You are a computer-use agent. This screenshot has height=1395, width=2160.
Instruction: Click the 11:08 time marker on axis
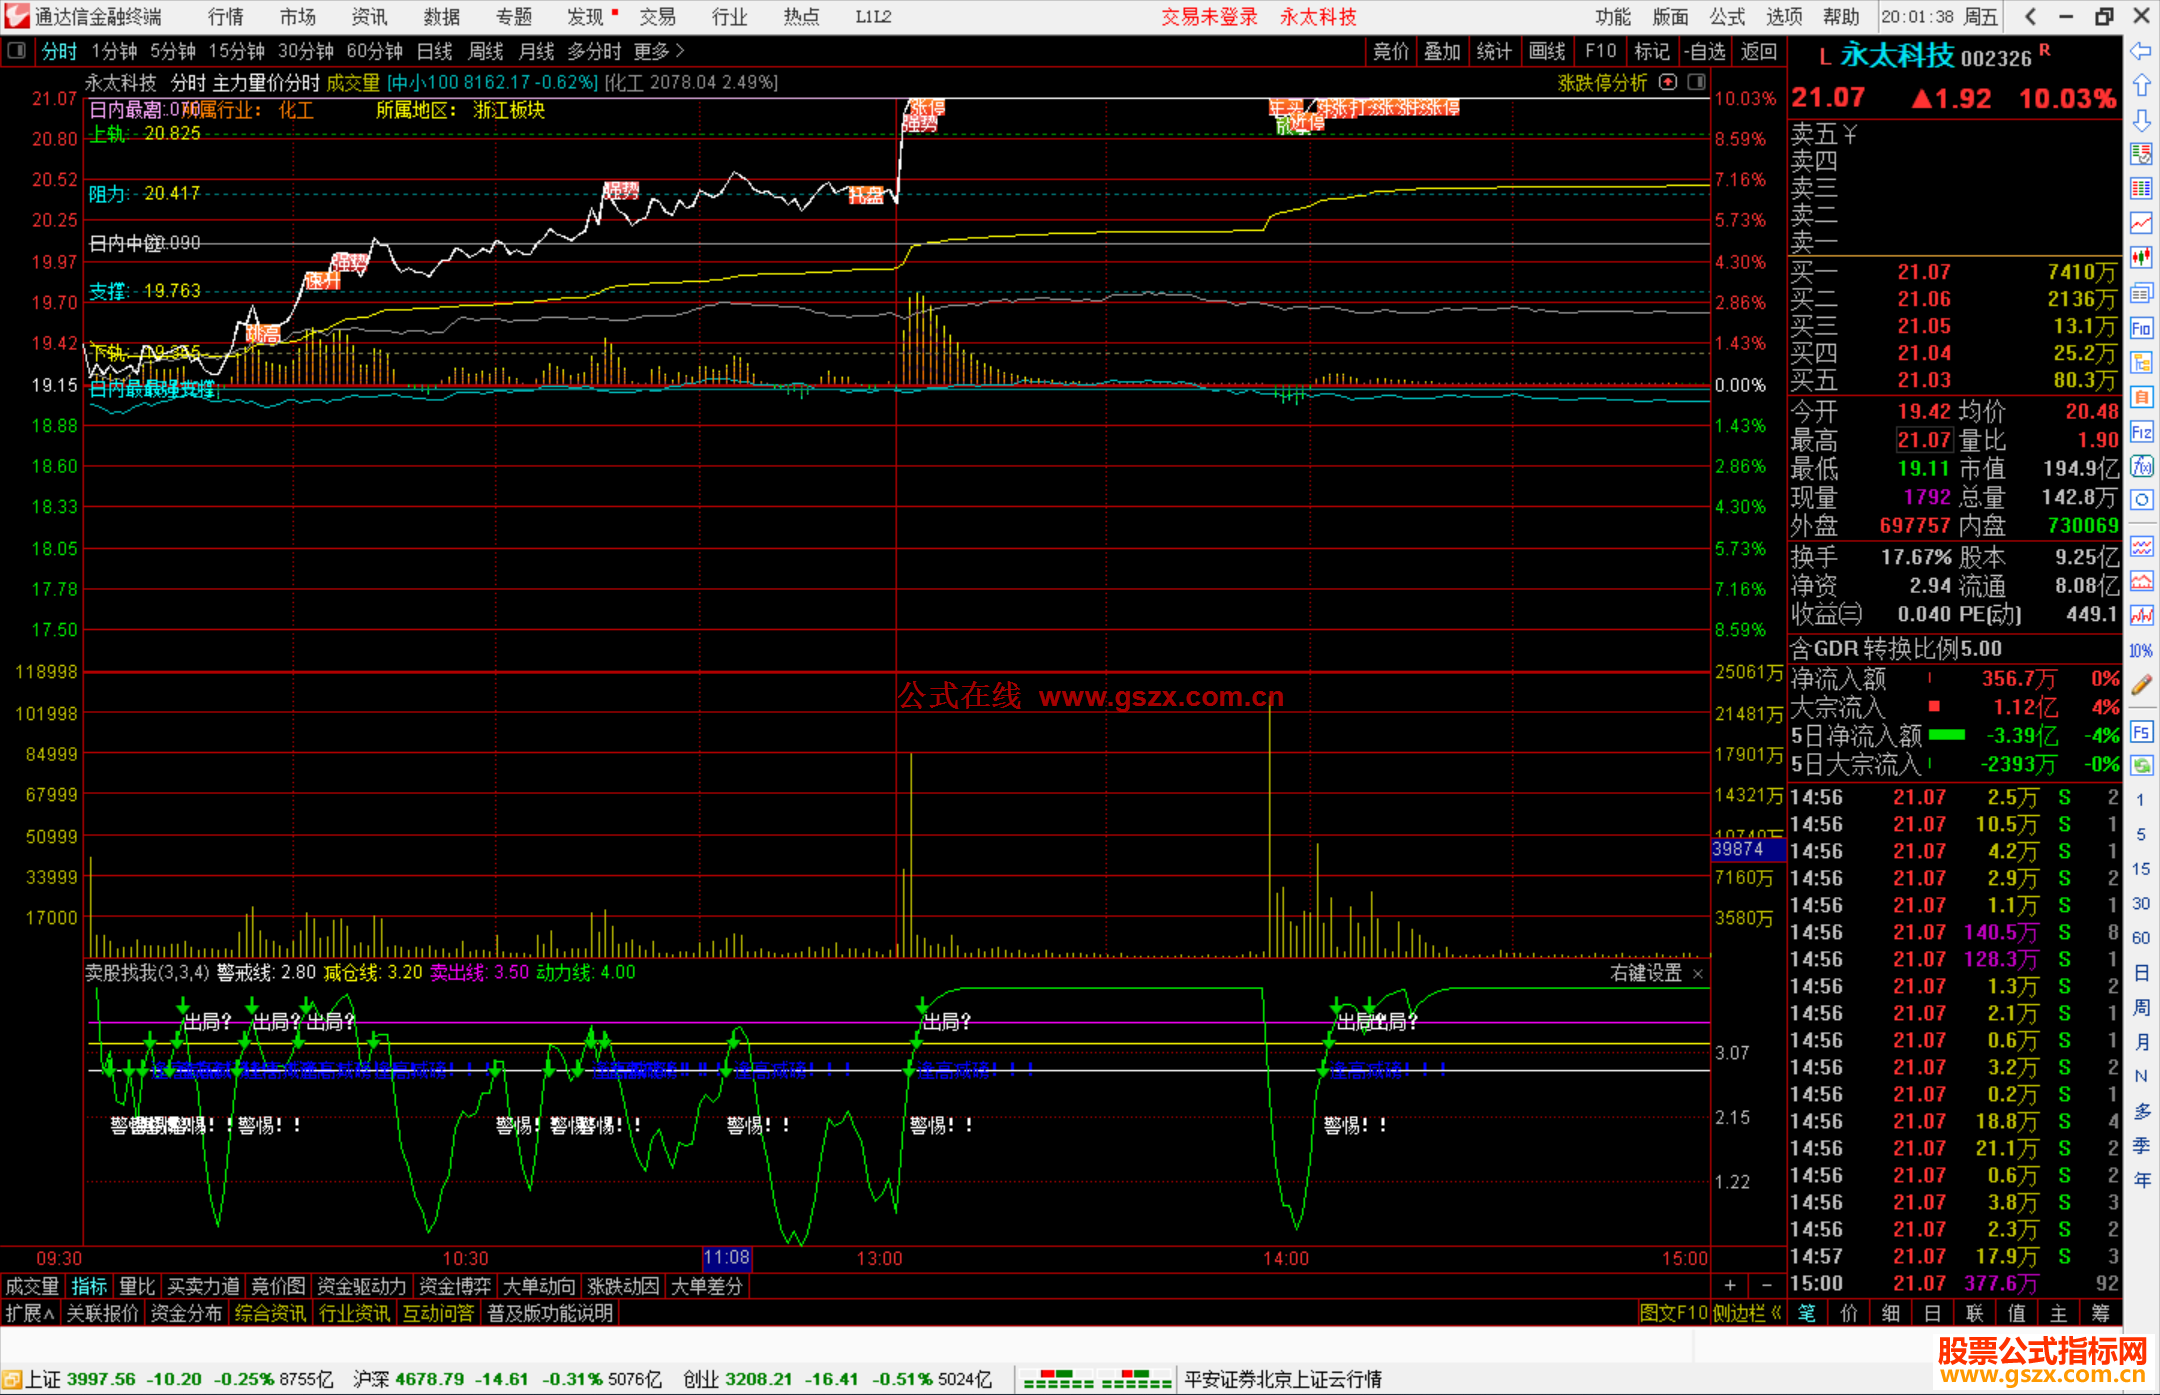[x=726, y=1258]
